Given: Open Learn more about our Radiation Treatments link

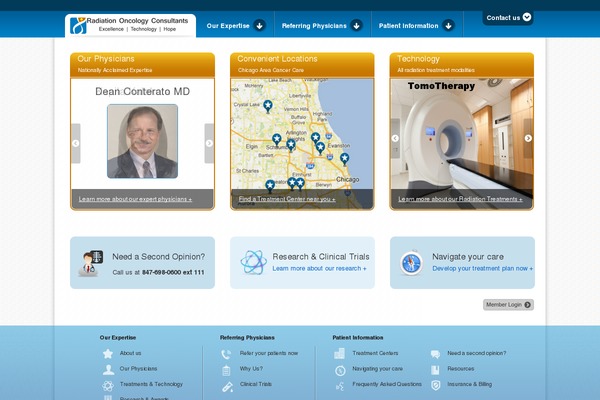Looking at the screenshot, I should pos(460,199).
